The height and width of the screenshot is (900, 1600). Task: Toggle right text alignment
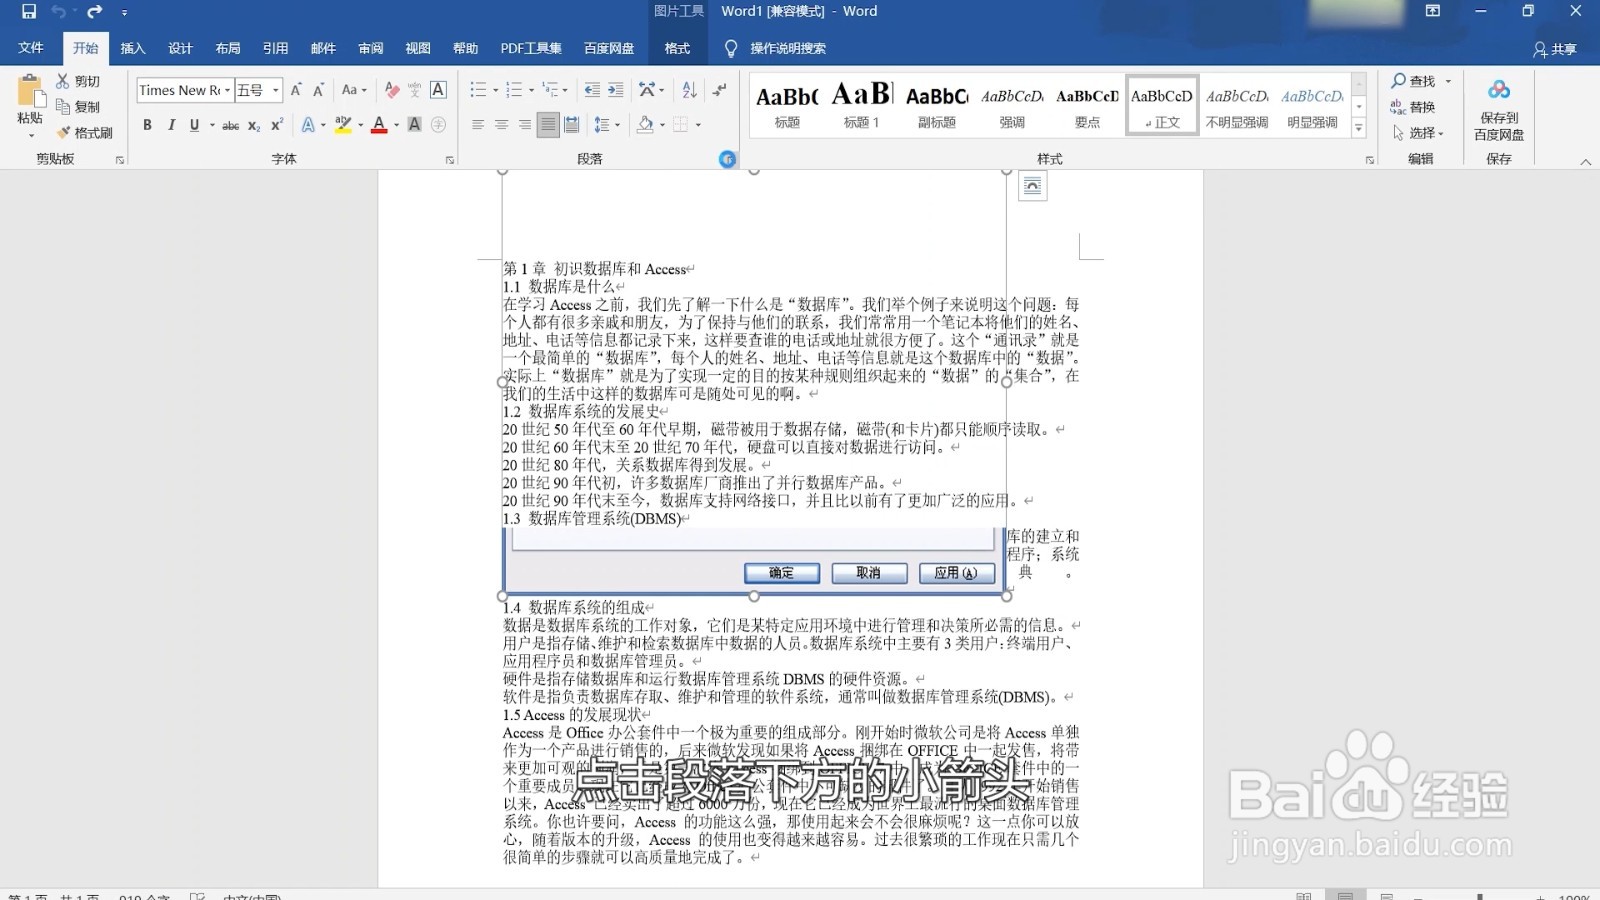click(524, 125)
